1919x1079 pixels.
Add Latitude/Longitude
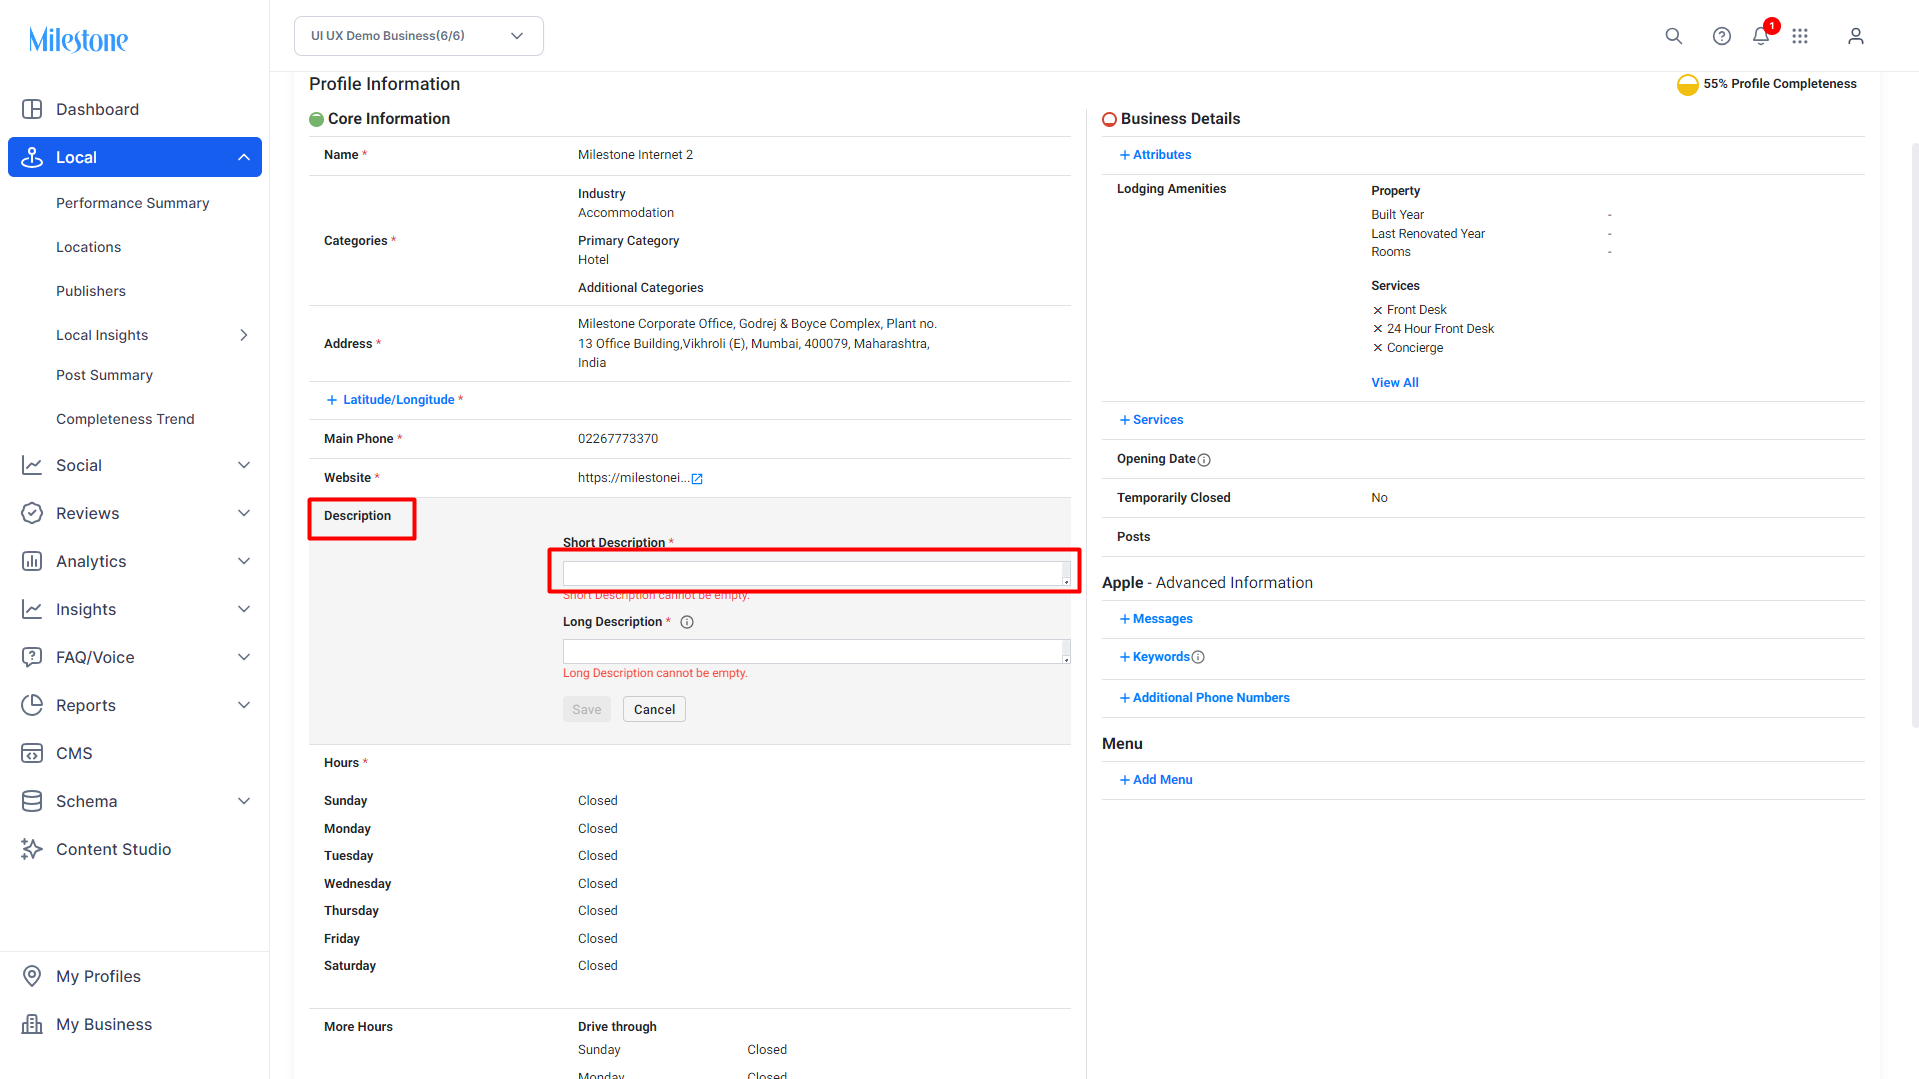391,400
